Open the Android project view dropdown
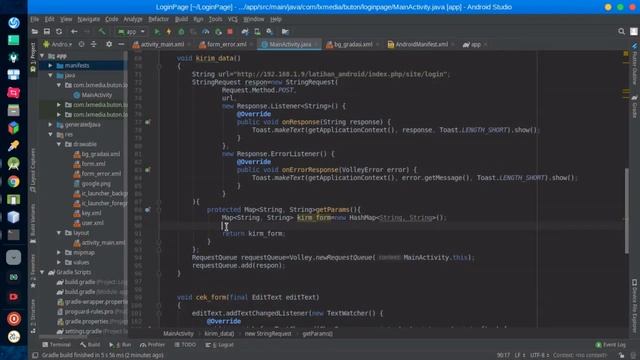The height and width of the screenshot is (360, 640). pos(58,44)
